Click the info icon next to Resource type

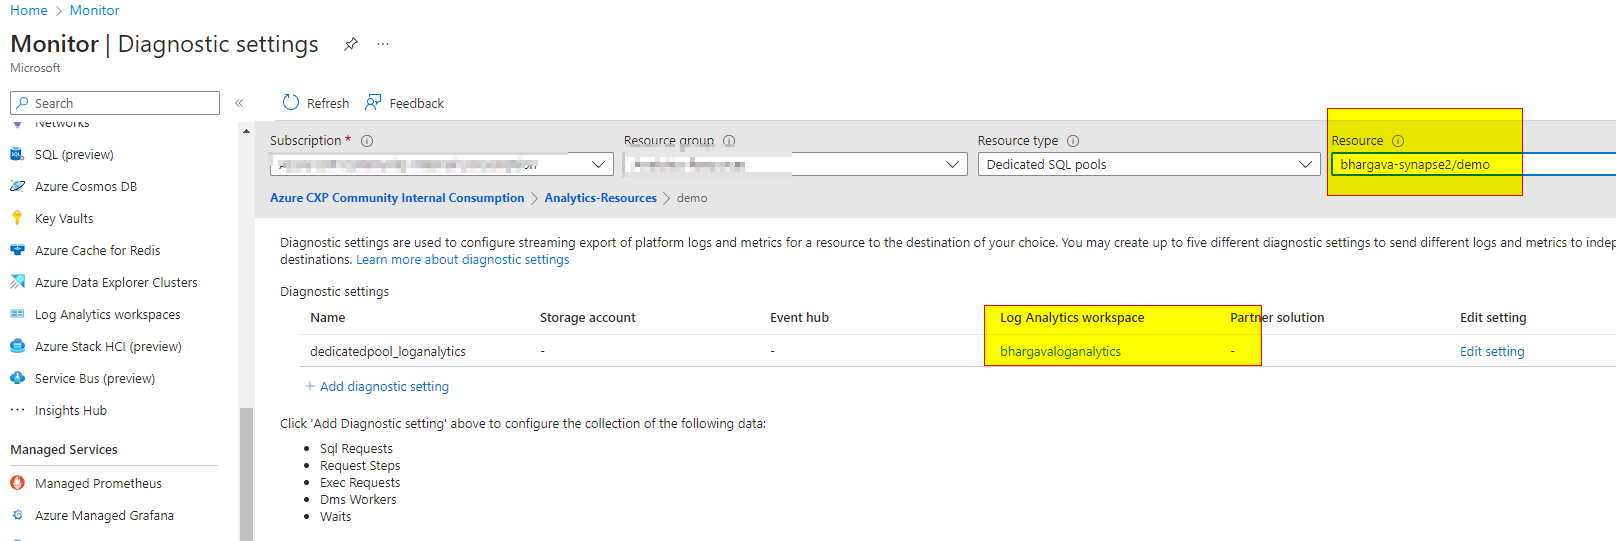click(1073, 141)
